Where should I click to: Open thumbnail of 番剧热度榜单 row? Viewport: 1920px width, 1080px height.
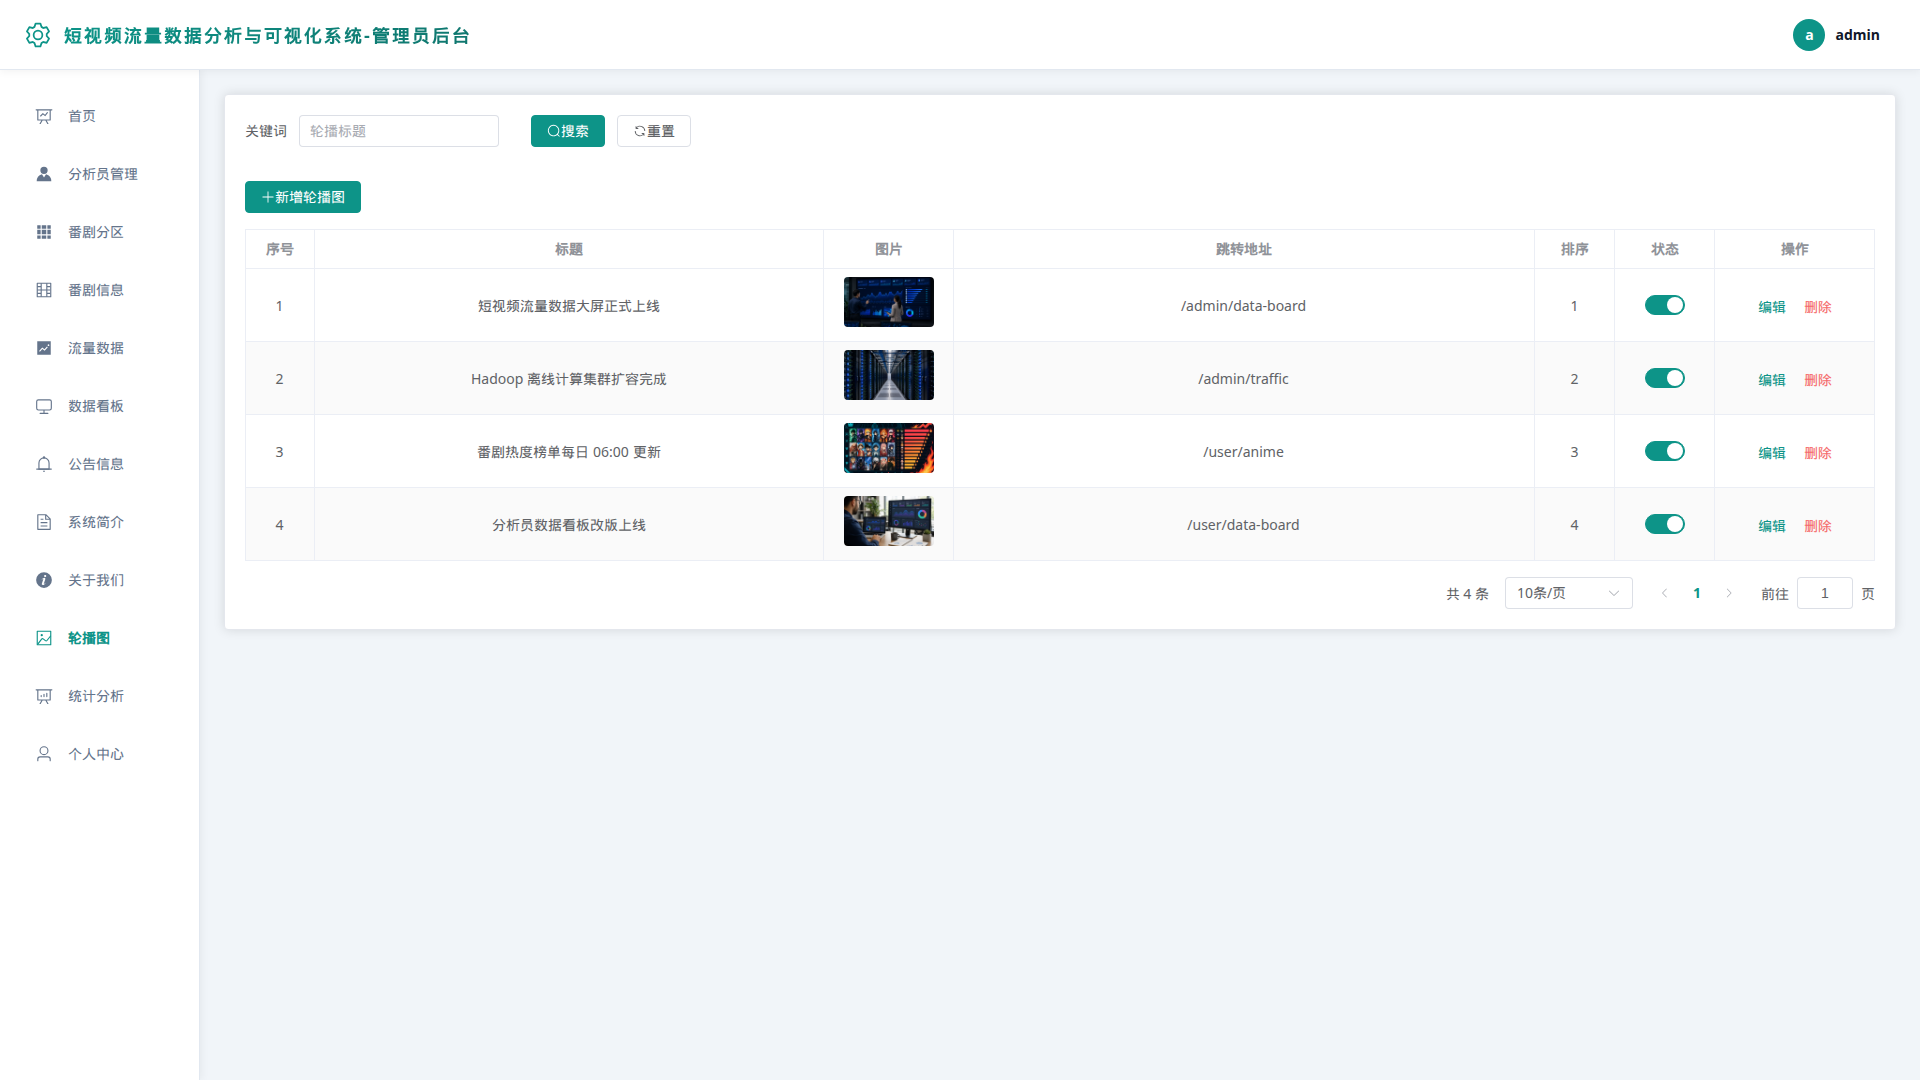(x=888, y=448)
